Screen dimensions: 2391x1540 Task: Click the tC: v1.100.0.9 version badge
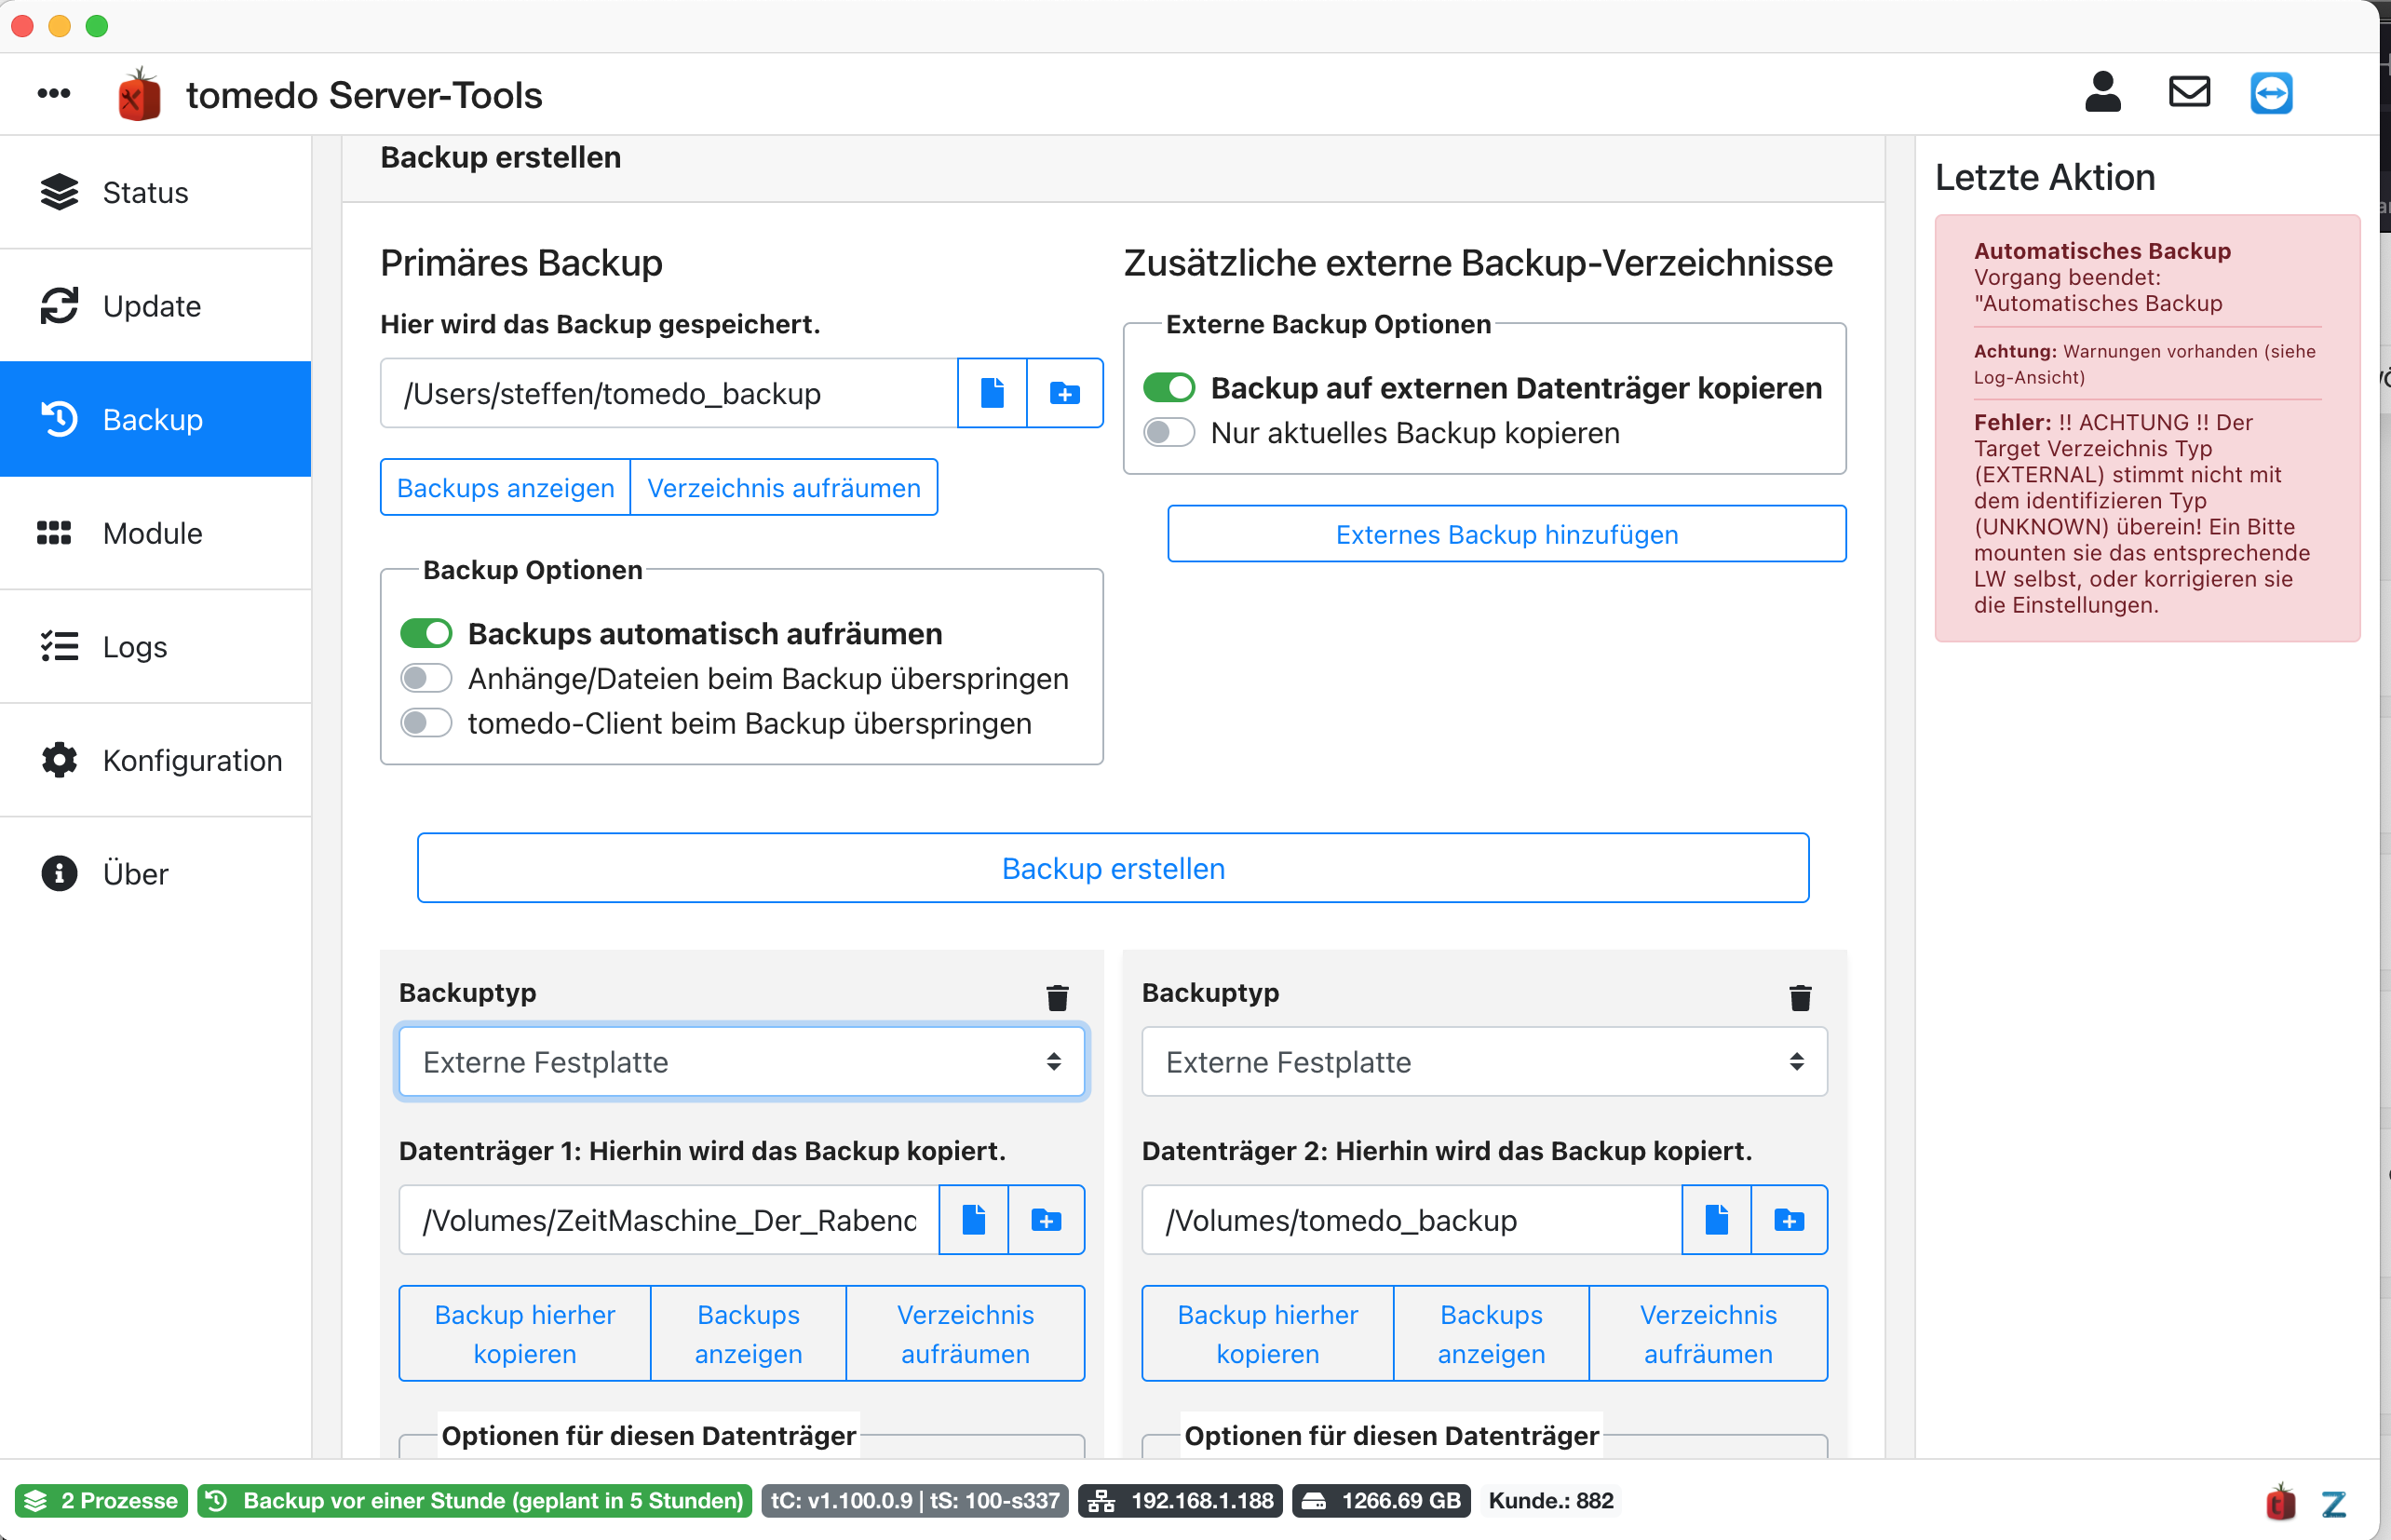[915, 1500]
